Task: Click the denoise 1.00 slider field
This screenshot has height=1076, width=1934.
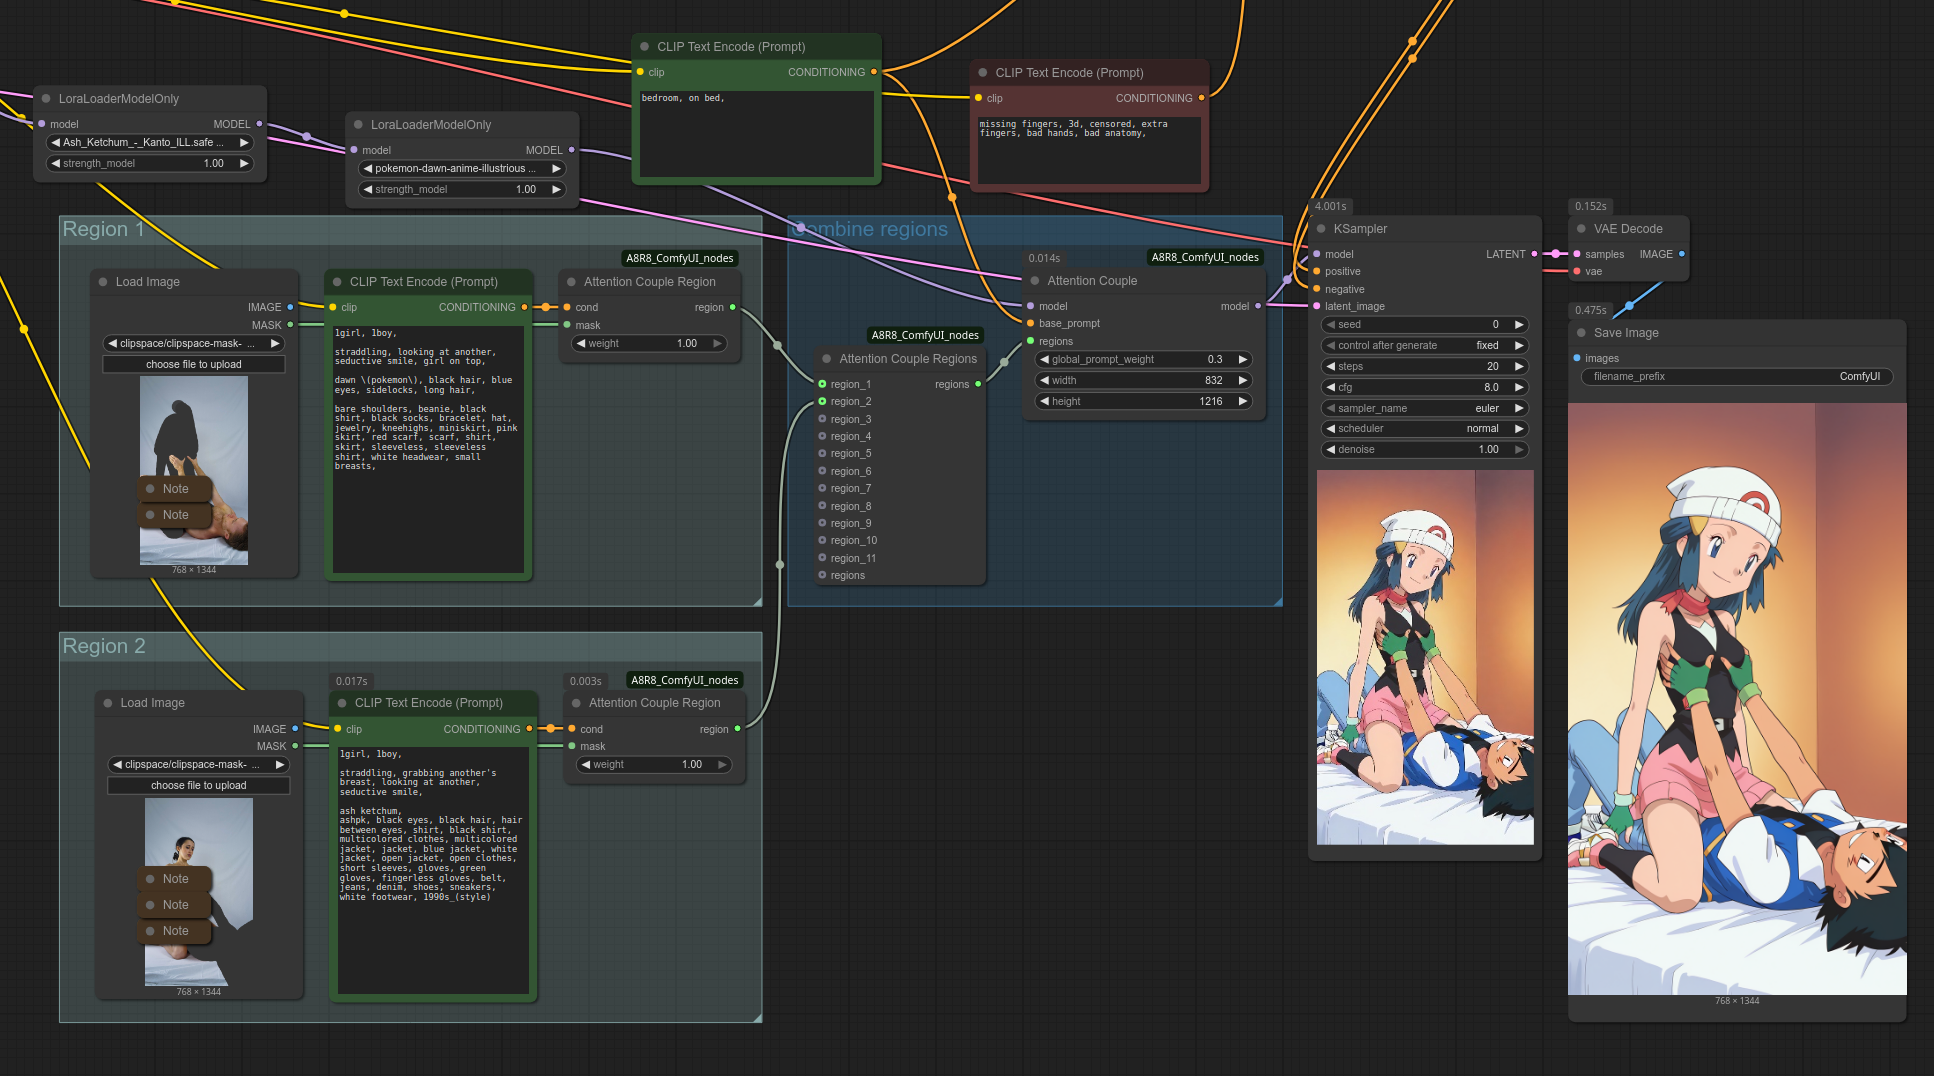Action: (1425, 449)
